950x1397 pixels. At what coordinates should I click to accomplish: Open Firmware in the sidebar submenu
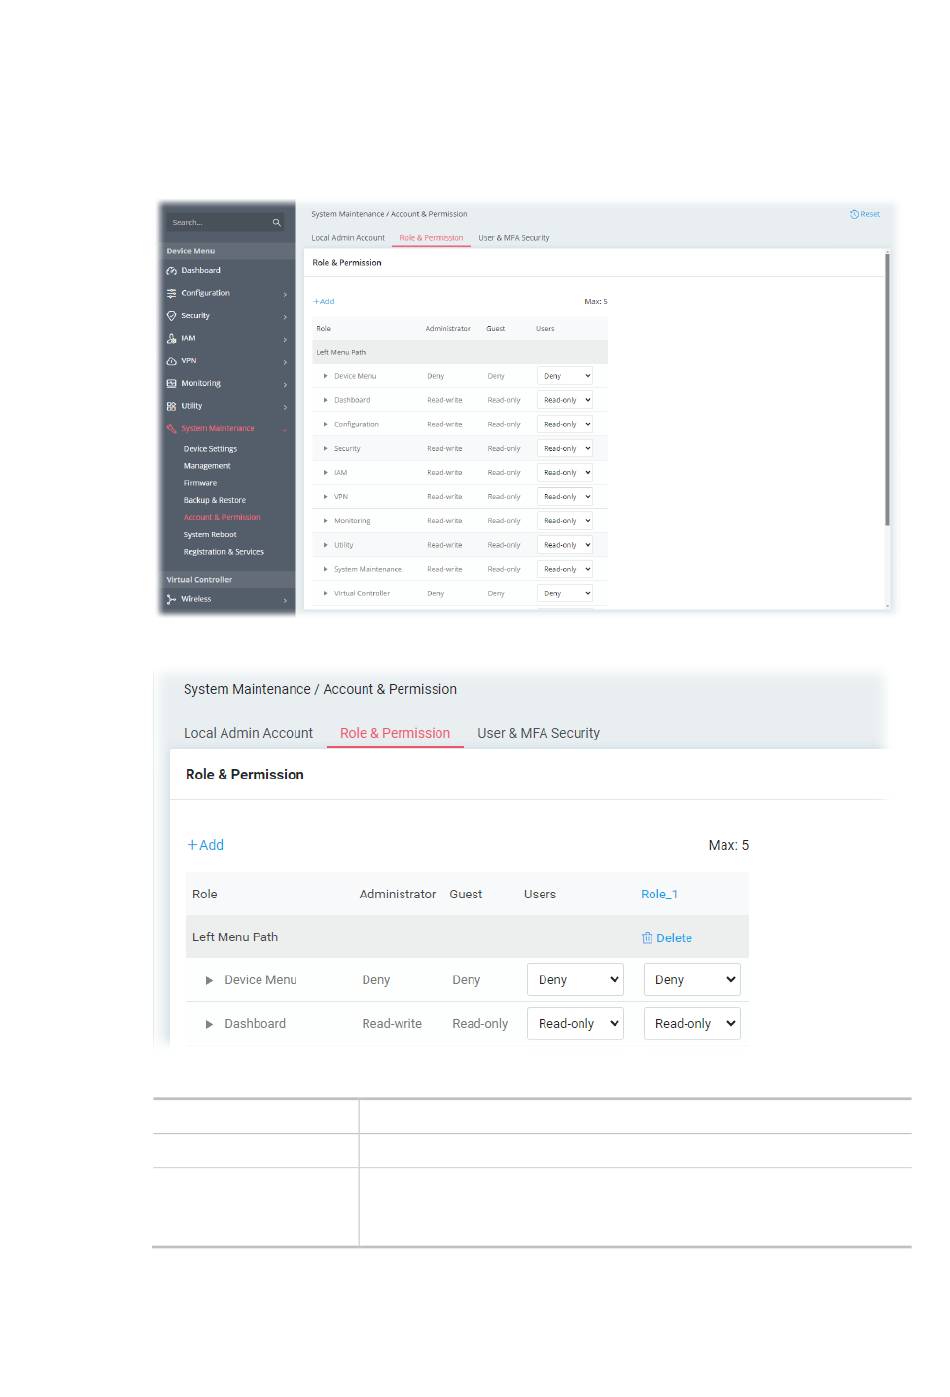point(200,483)
